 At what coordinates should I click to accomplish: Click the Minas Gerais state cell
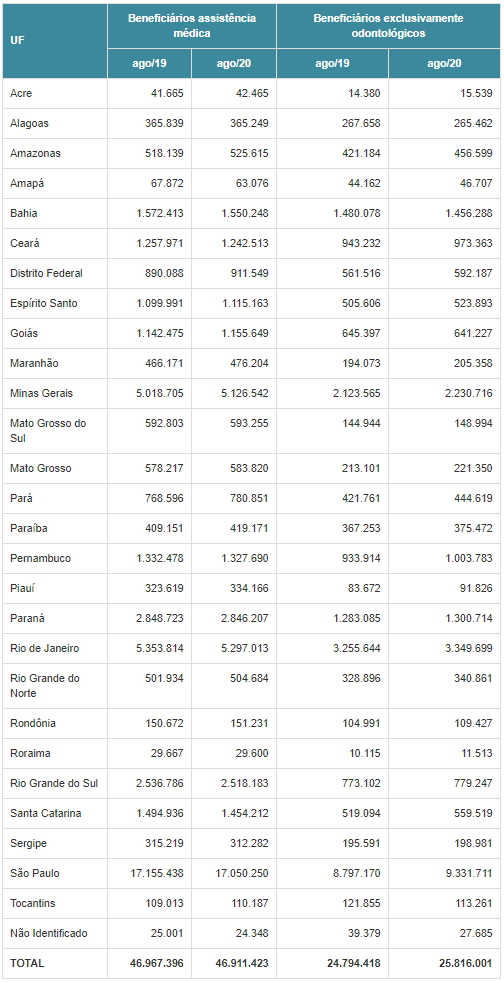(x=41, y=393)
